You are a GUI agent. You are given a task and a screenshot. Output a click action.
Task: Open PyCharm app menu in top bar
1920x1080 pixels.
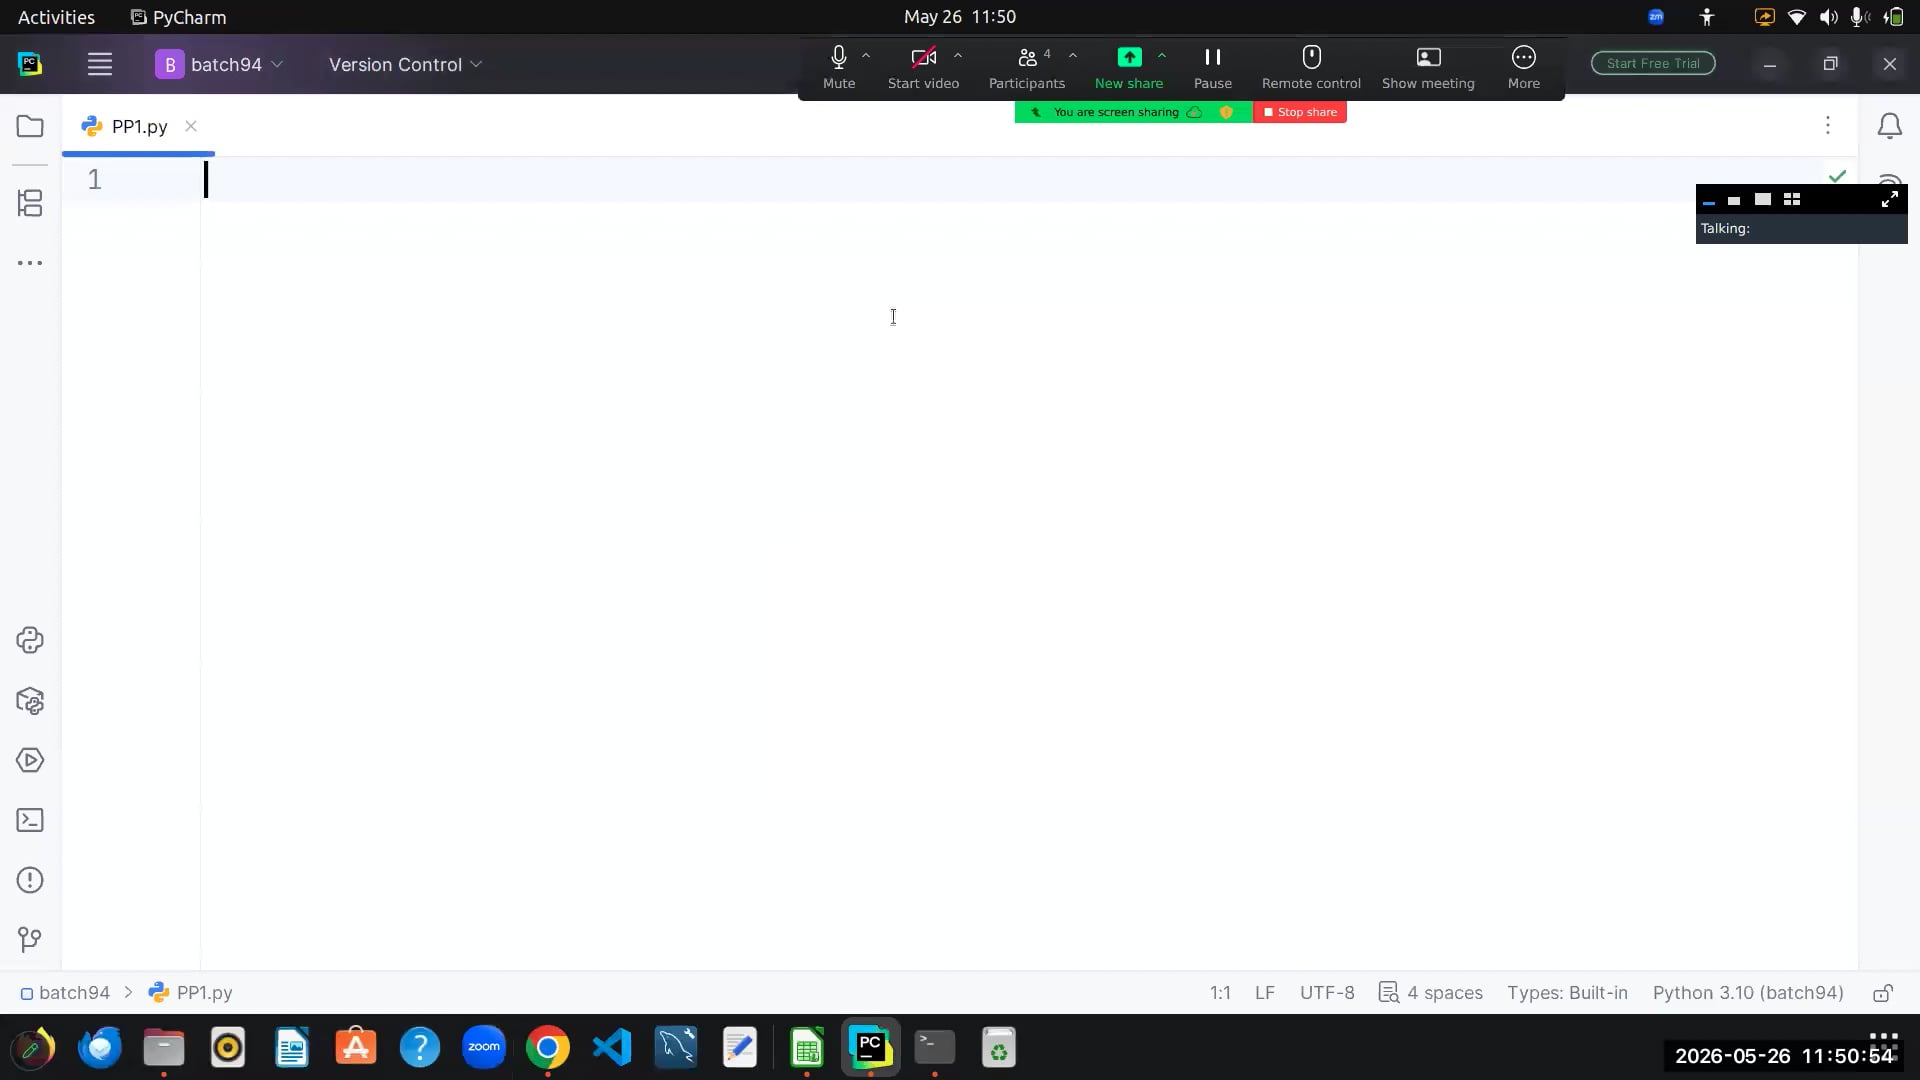click(178, 17)
